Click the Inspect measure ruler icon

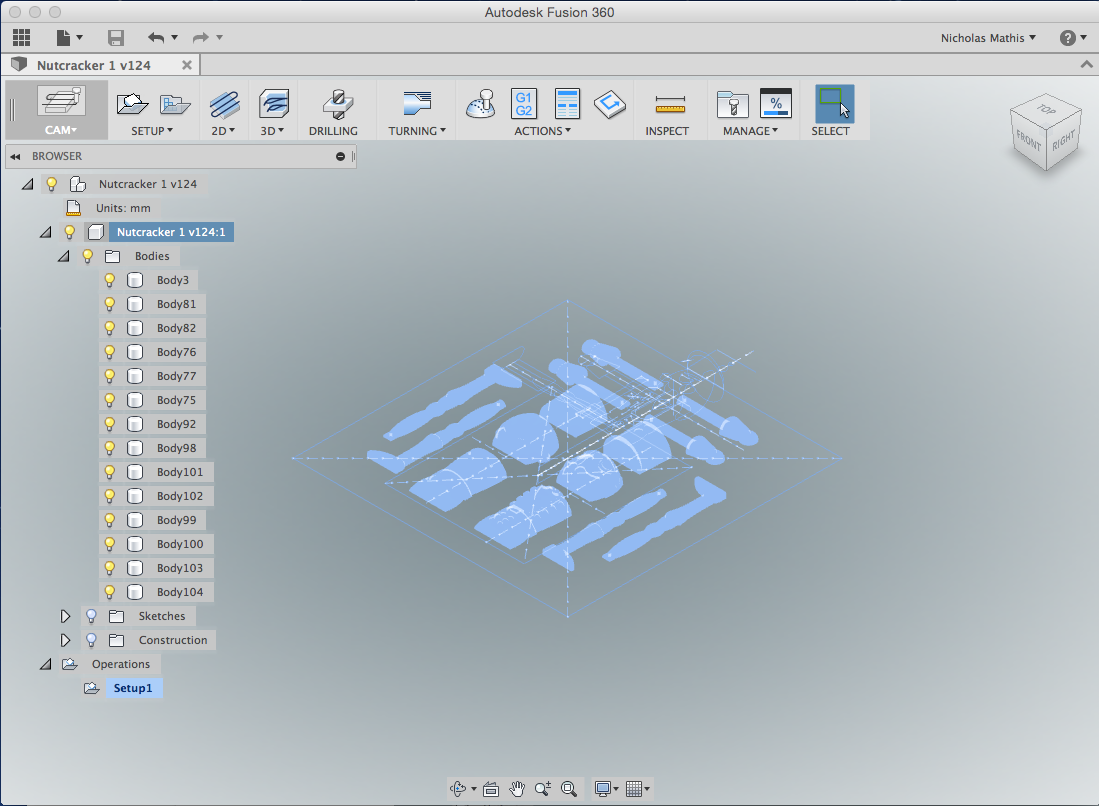(x=670, y=104)
